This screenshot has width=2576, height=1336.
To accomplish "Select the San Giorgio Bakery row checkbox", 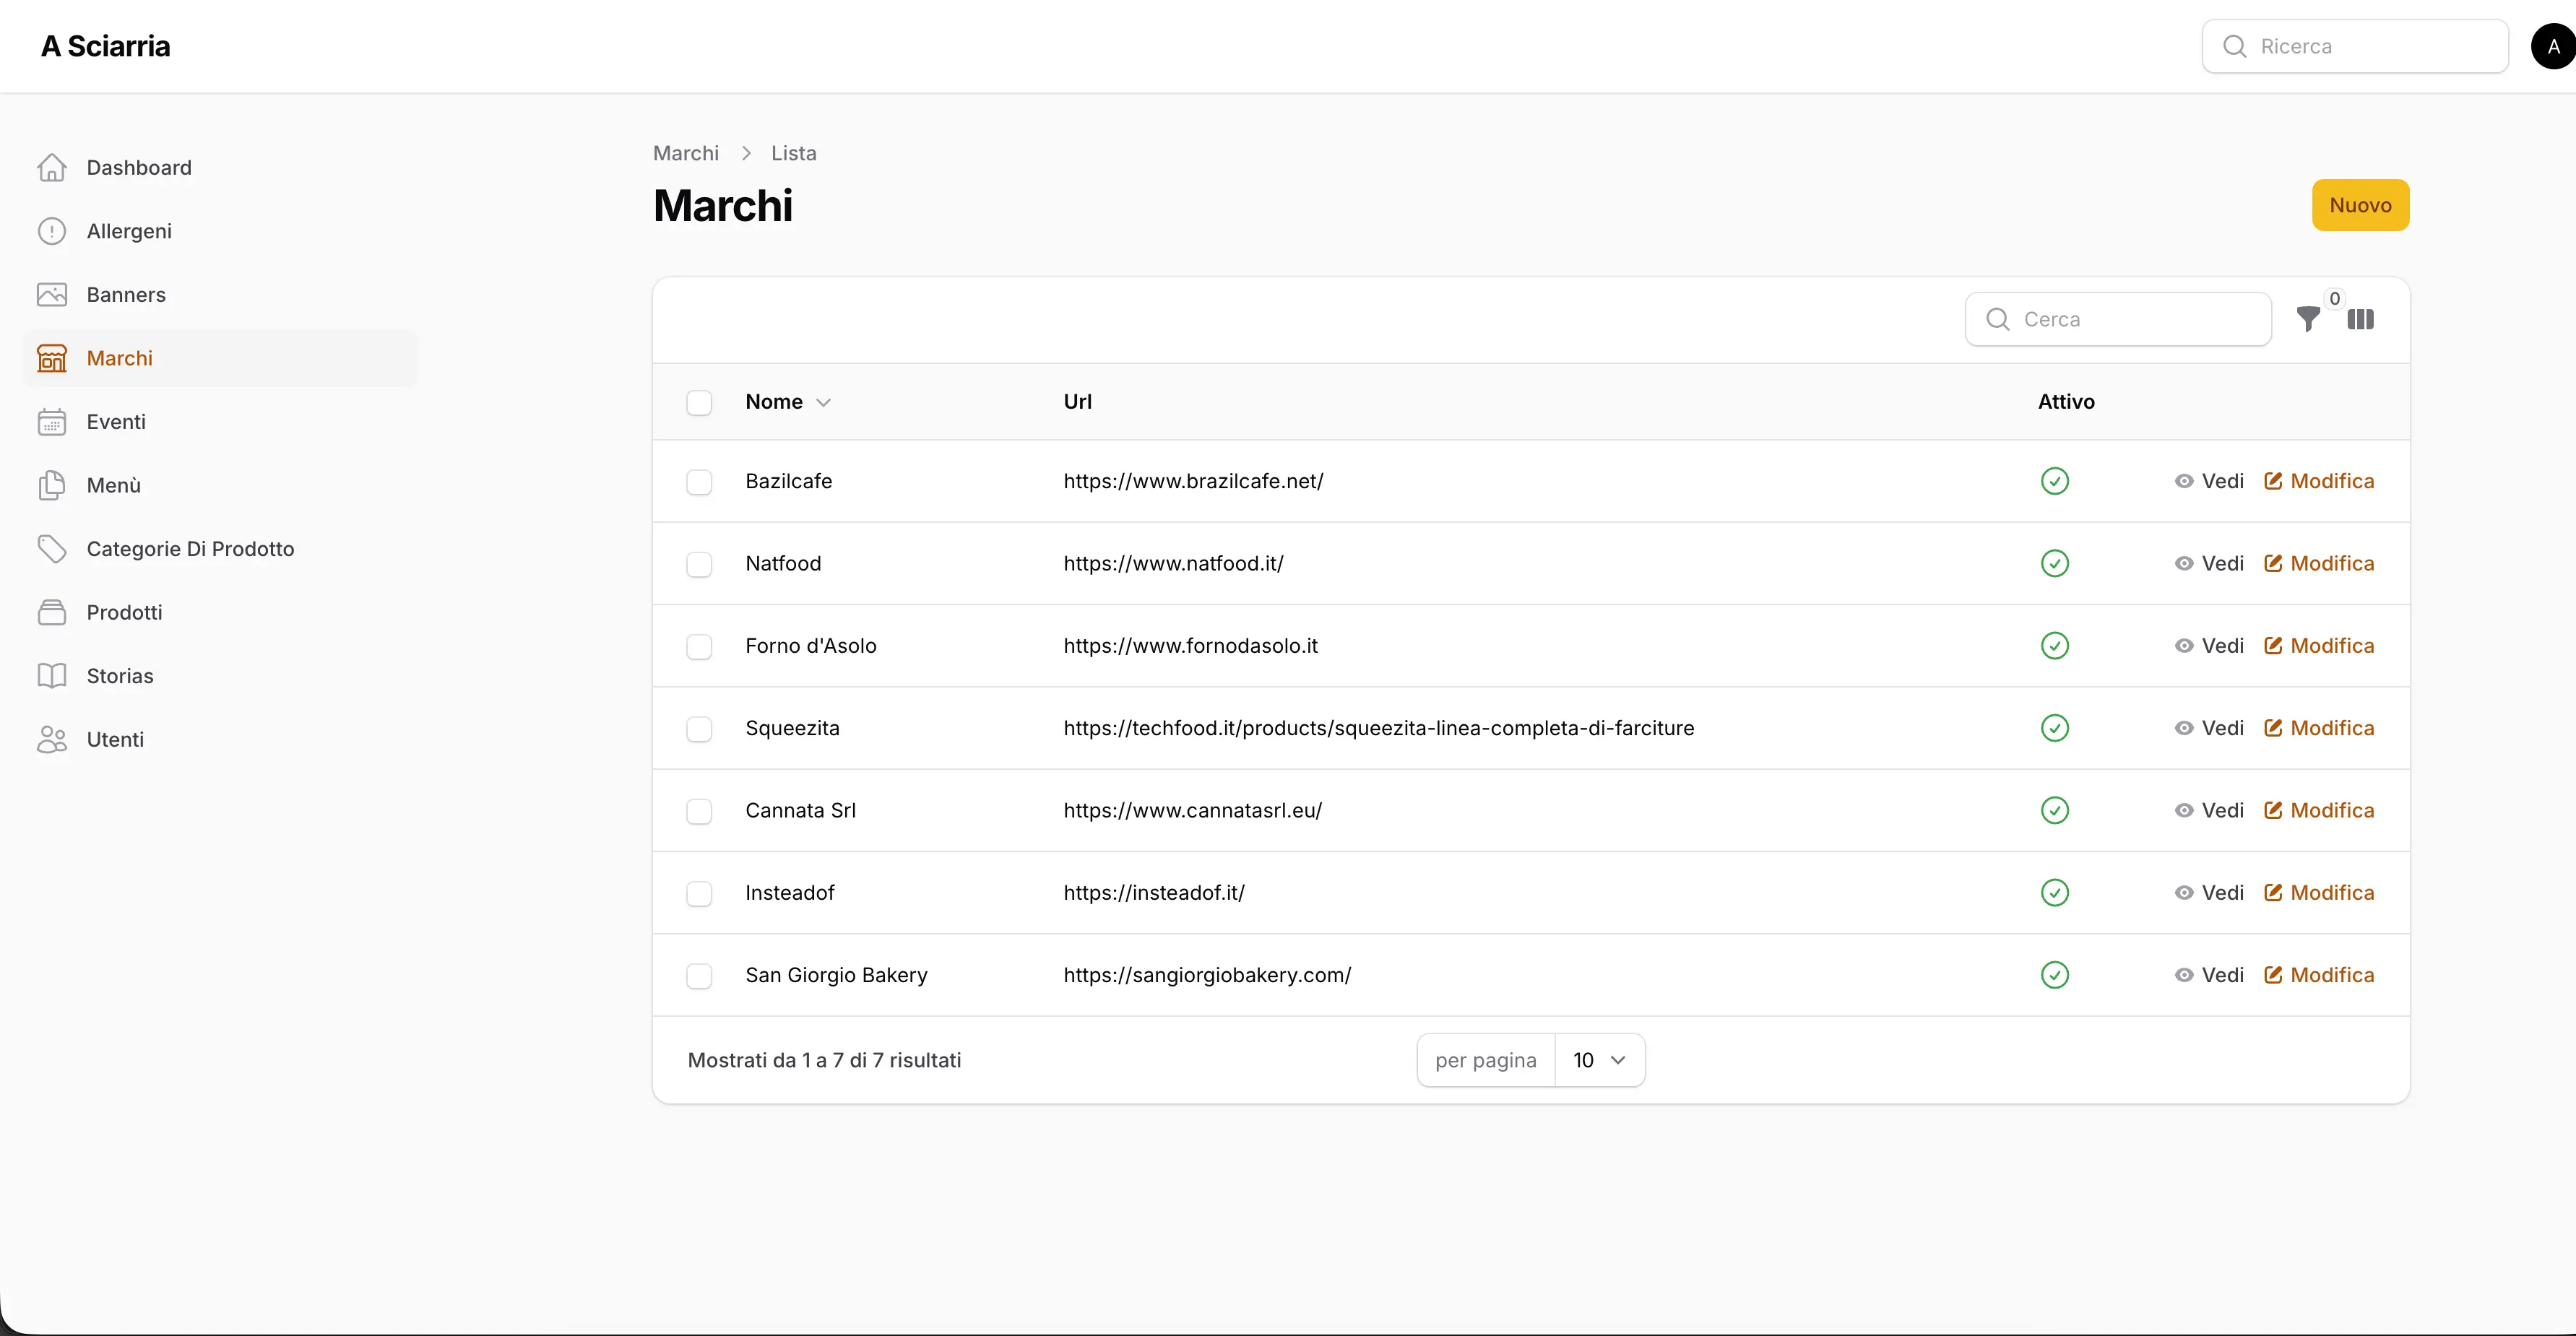I will pos(699,976).
